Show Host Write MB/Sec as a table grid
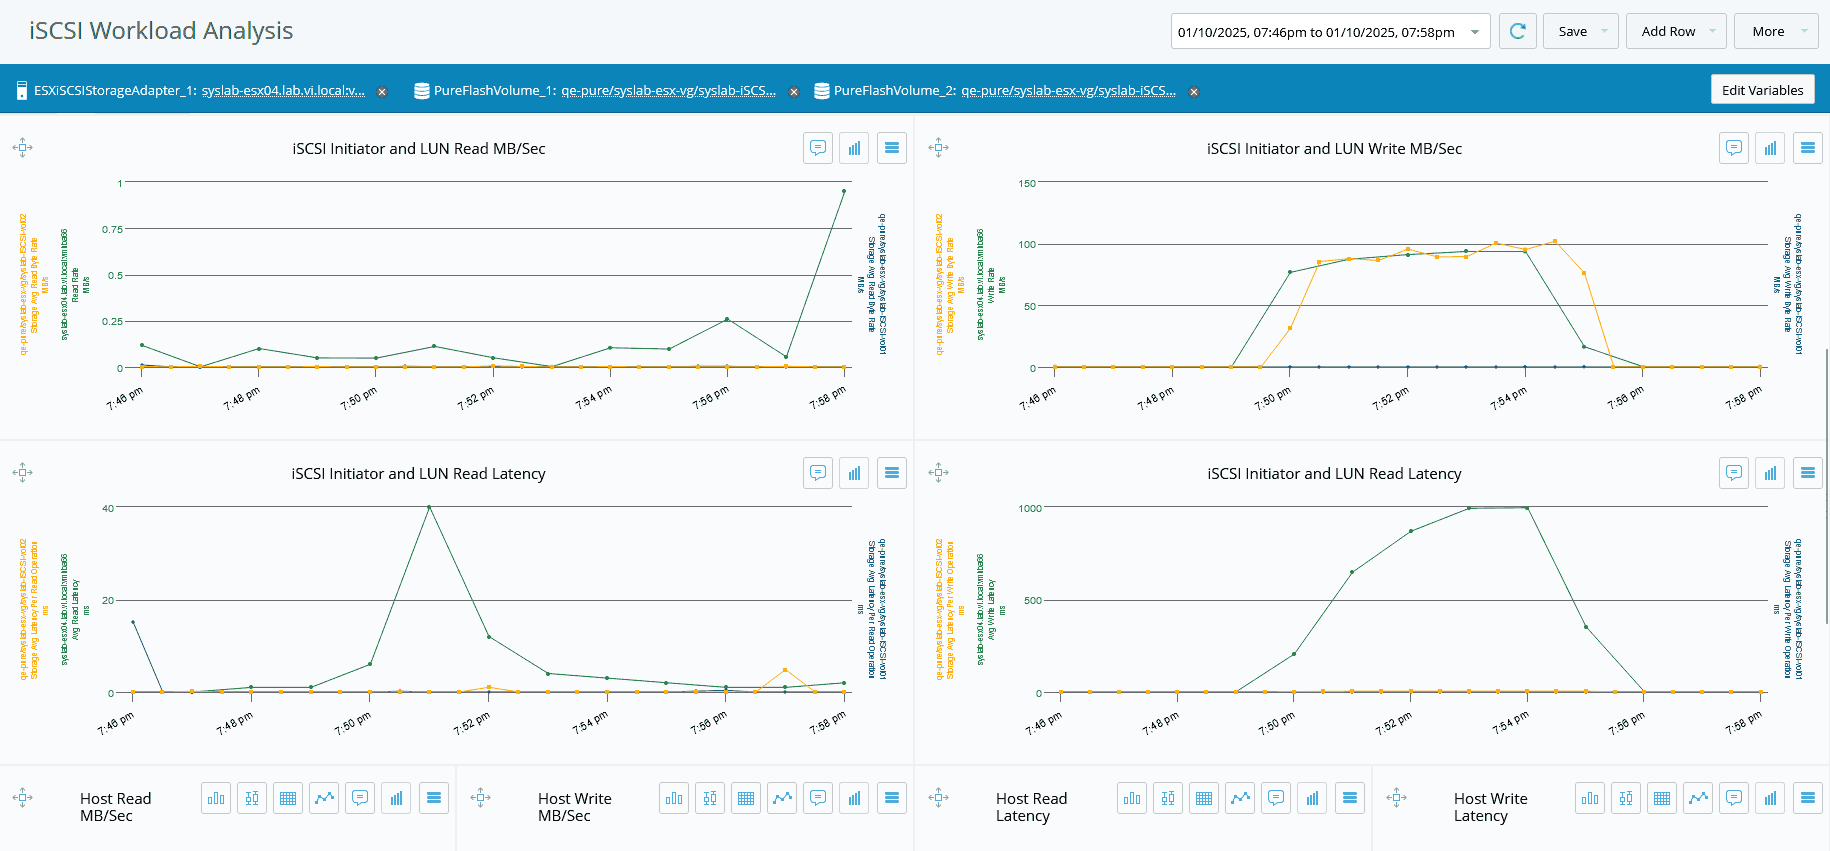Image resolution: width=1830 pixels, height=851 pixels. (x=746, y=798)
